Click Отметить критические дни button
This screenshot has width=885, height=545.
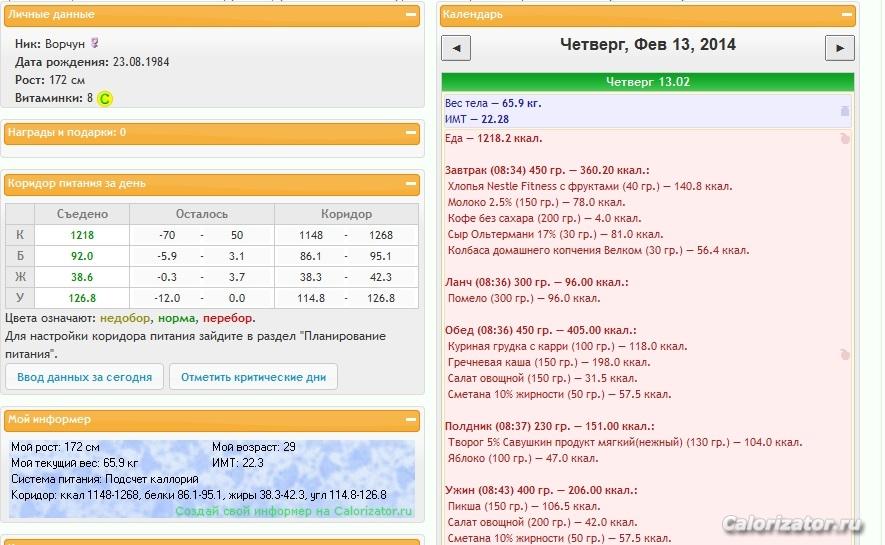tap(253, 377)
